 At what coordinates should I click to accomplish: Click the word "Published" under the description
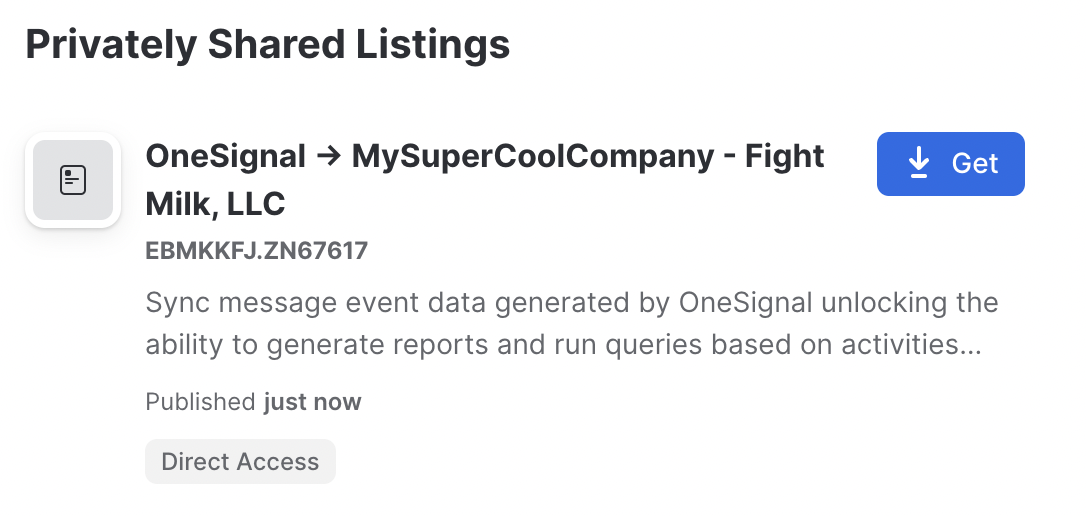pyautogui.click(x=201, y=402)
